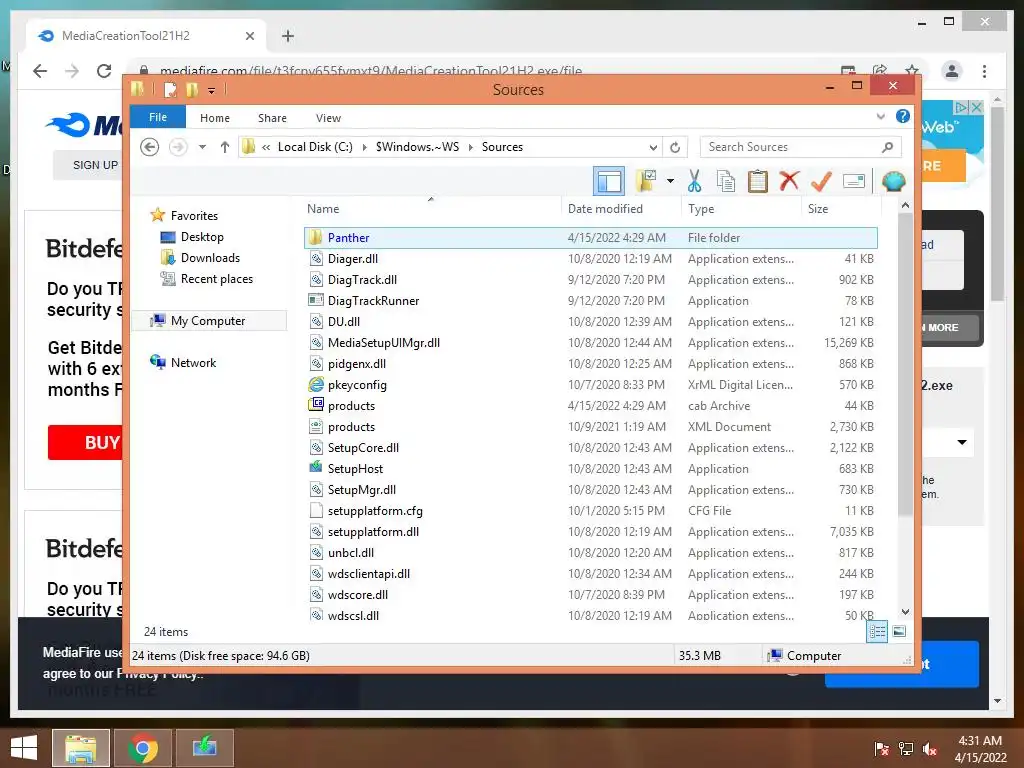This screenshot has width=1024, height=768.
Task: Click SIGN UP on the MediaFire page
Action: click(x=95, y=165)
